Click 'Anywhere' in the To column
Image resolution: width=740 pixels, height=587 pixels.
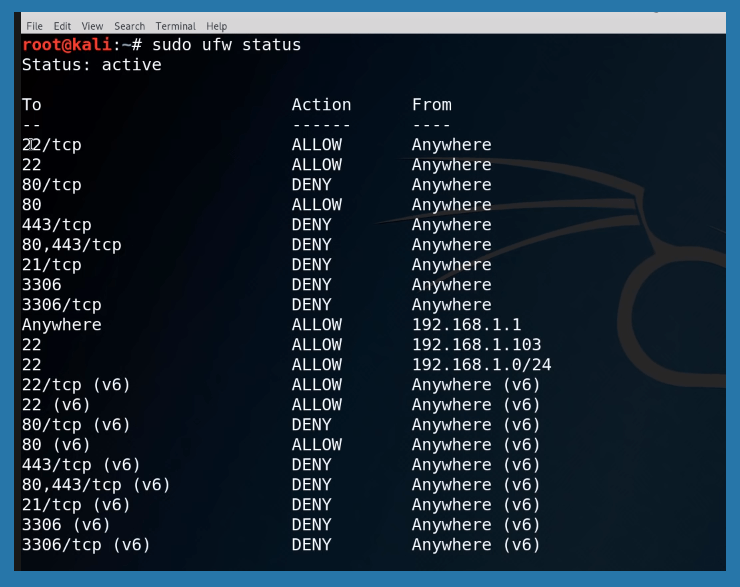62,325
